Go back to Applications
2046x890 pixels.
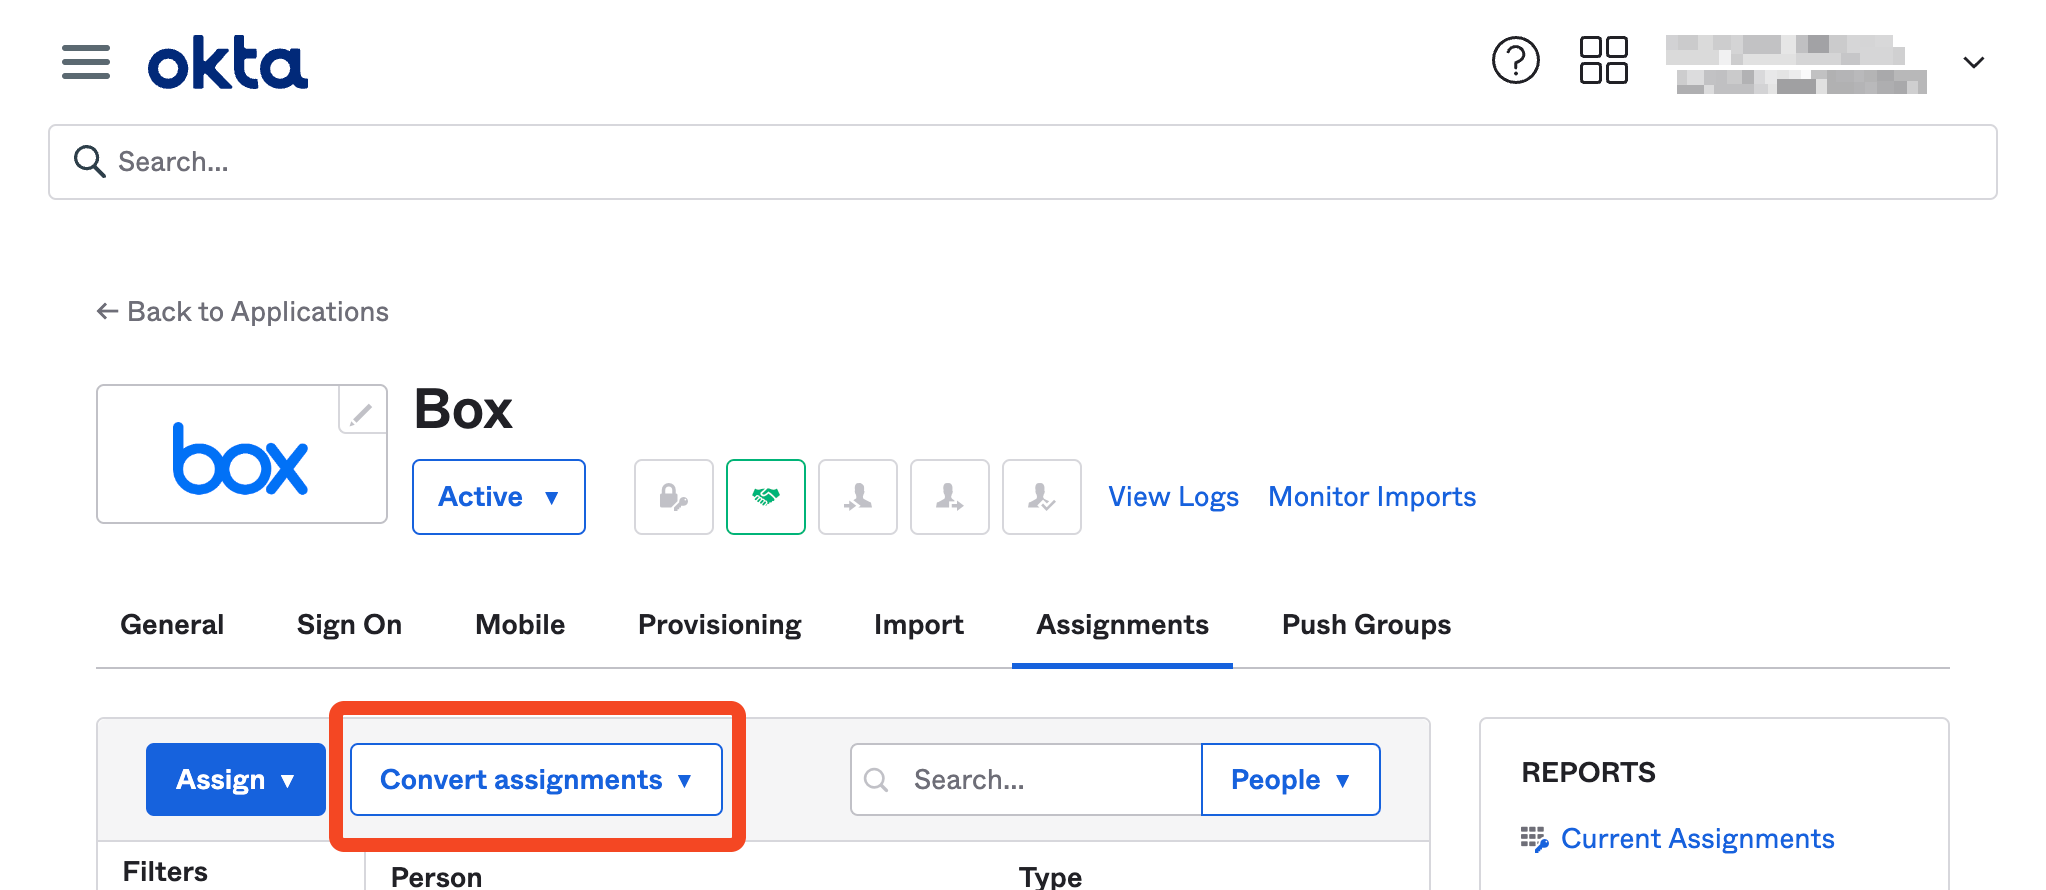(242, 312)
